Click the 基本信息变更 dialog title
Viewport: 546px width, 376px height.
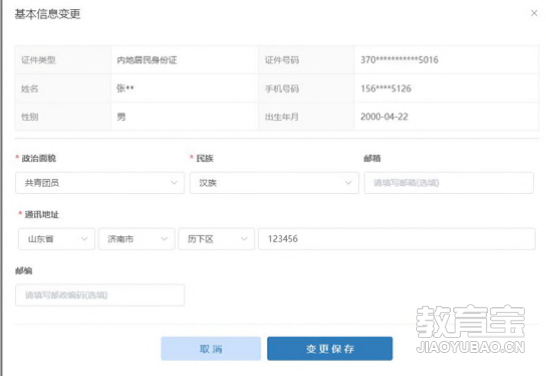pyautogui.click(x=47, y=14)
